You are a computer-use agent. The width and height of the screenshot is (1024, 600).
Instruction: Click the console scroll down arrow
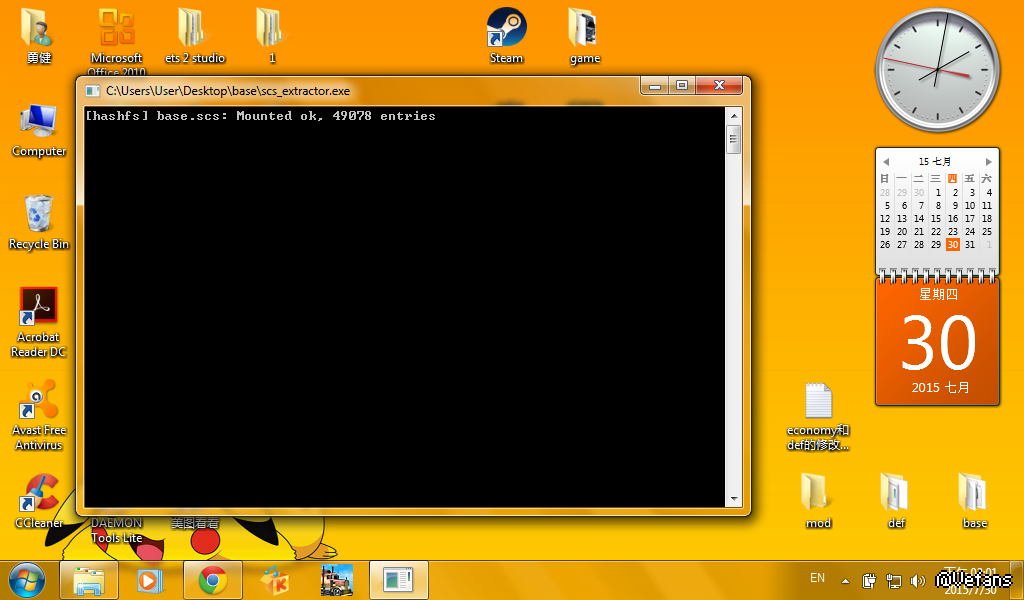click(734, 498)
